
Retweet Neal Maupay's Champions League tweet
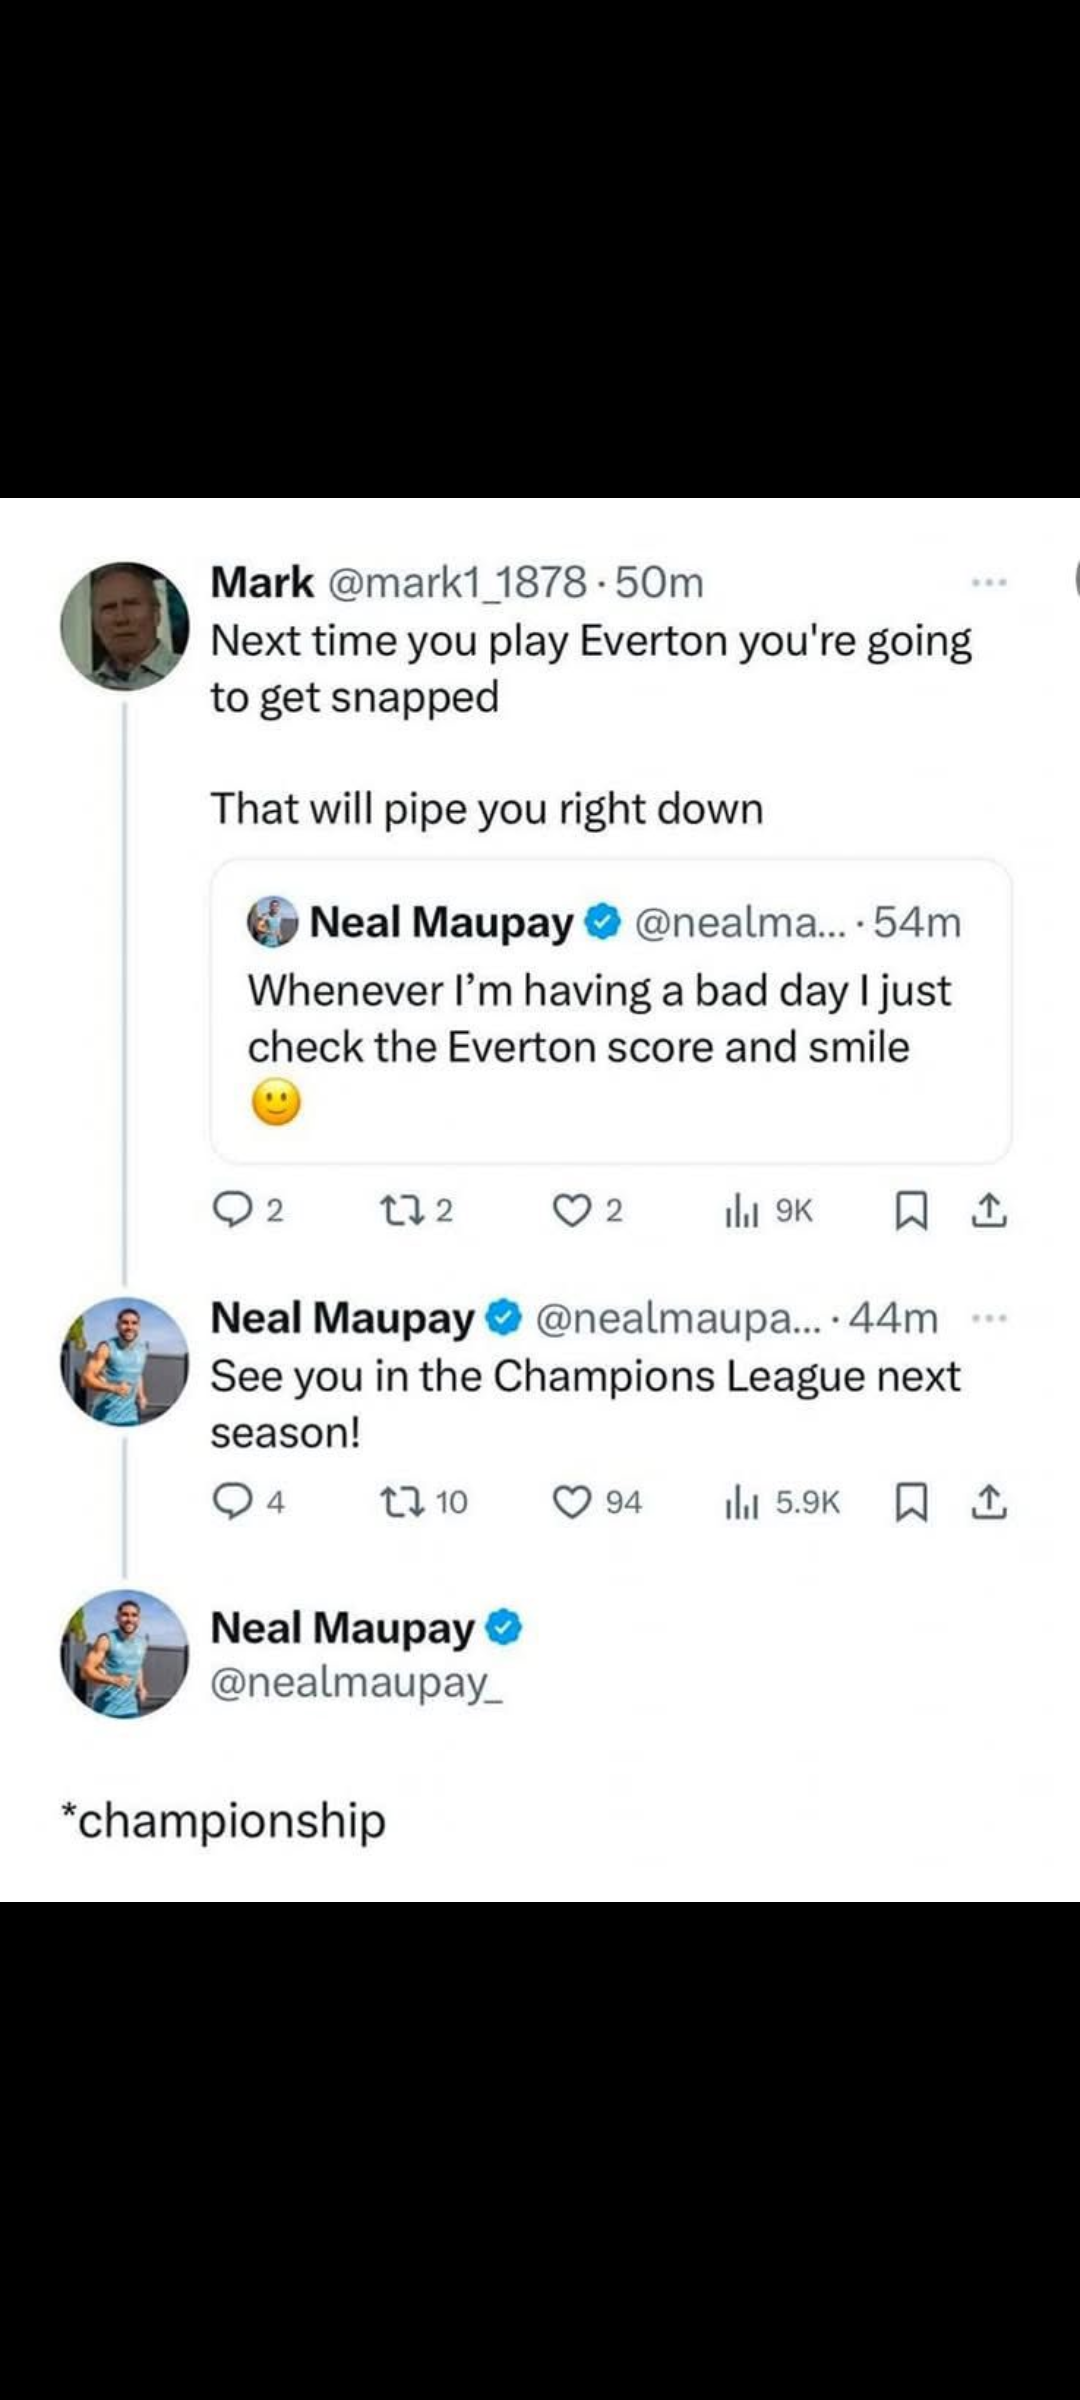[401, 1502]
